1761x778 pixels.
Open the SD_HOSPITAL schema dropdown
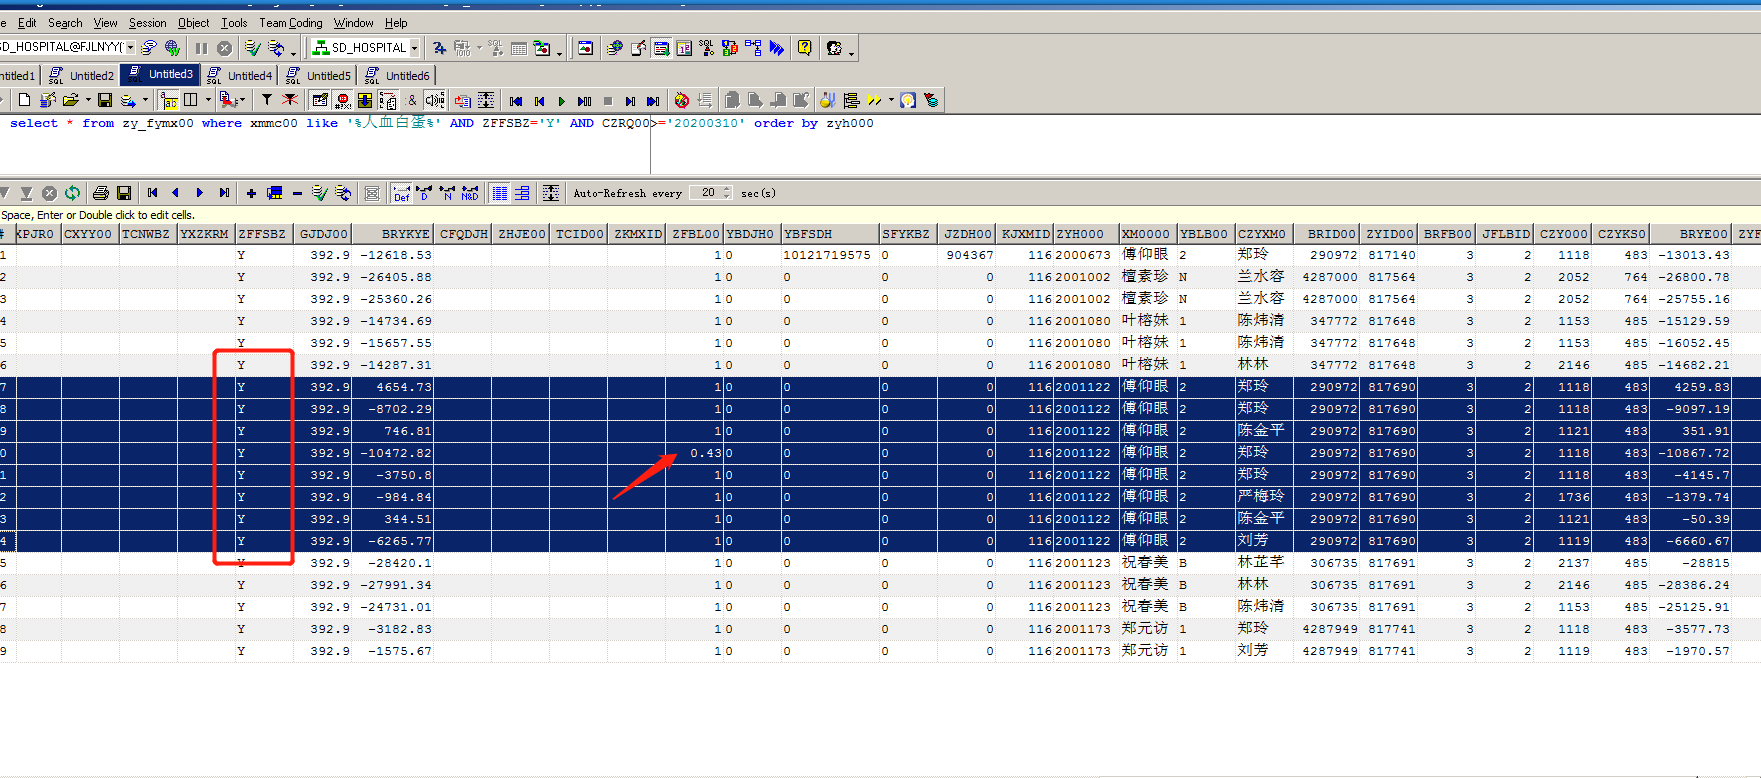click(x=414, y=48)
